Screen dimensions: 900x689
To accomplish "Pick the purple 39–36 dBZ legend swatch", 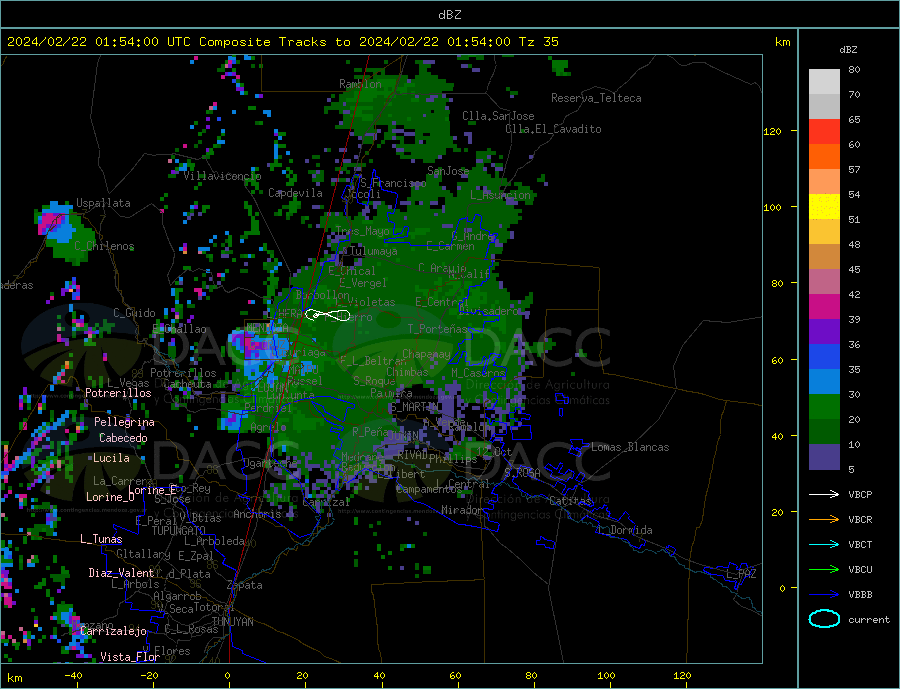I will click(x=824, y=332).
